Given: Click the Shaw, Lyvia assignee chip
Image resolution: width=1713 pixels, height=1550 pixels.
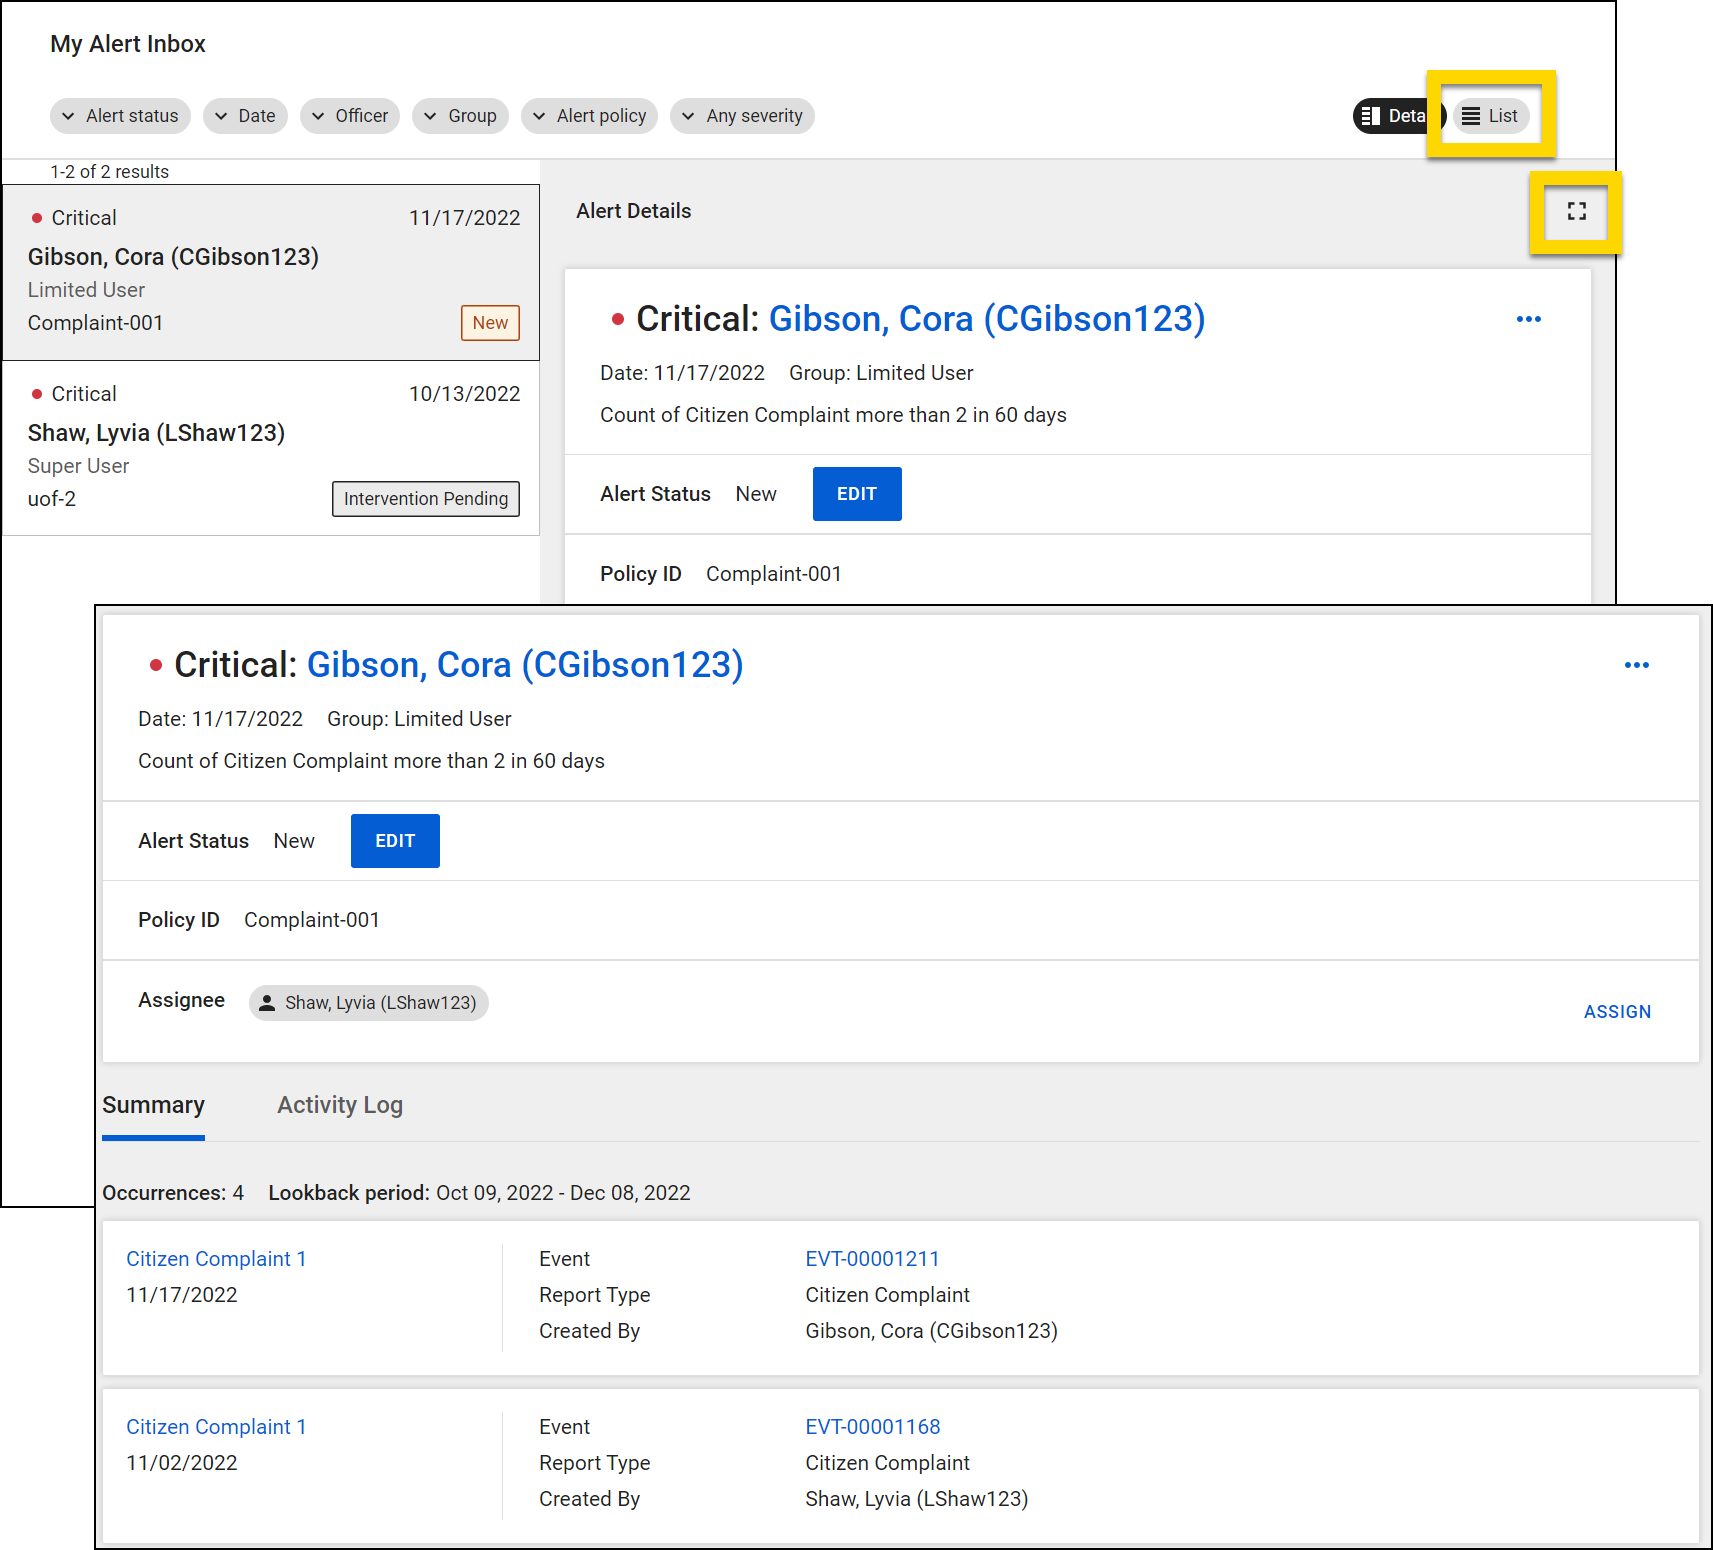Looking at the screenshot, I should [368, 1003].
